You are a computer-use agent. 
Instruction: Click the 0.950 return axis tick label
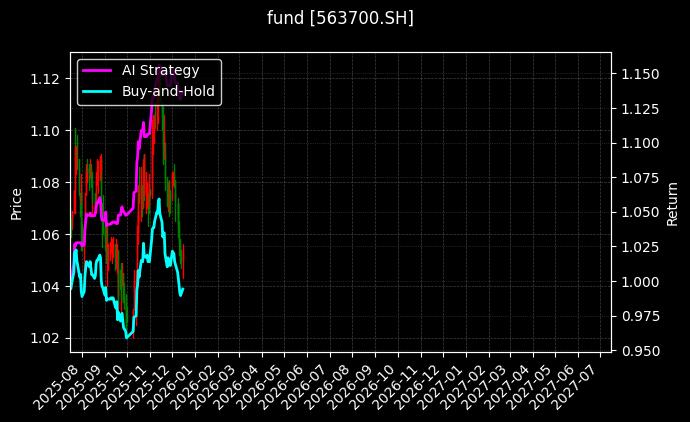[639, 351]
